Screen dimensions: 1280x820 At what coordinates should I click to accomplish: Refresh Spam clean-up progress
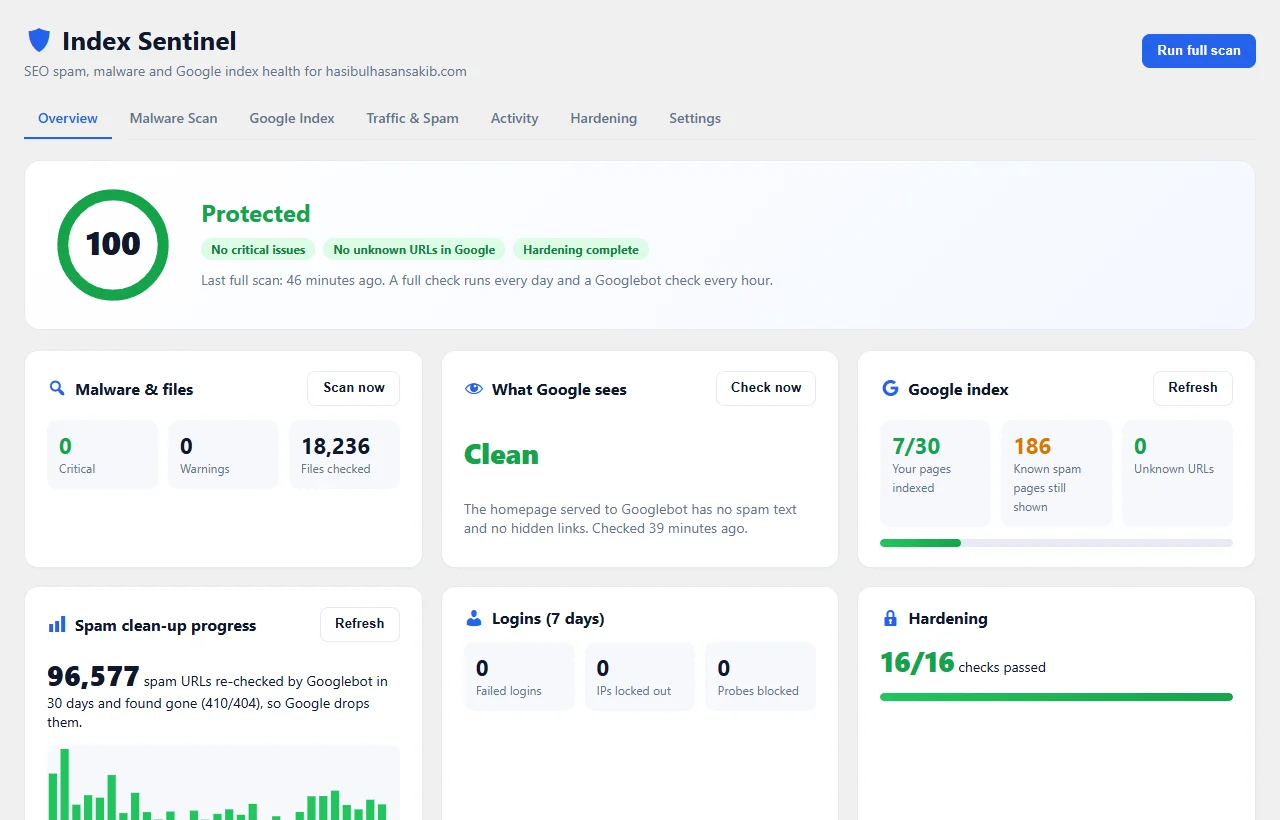point(360,624)
